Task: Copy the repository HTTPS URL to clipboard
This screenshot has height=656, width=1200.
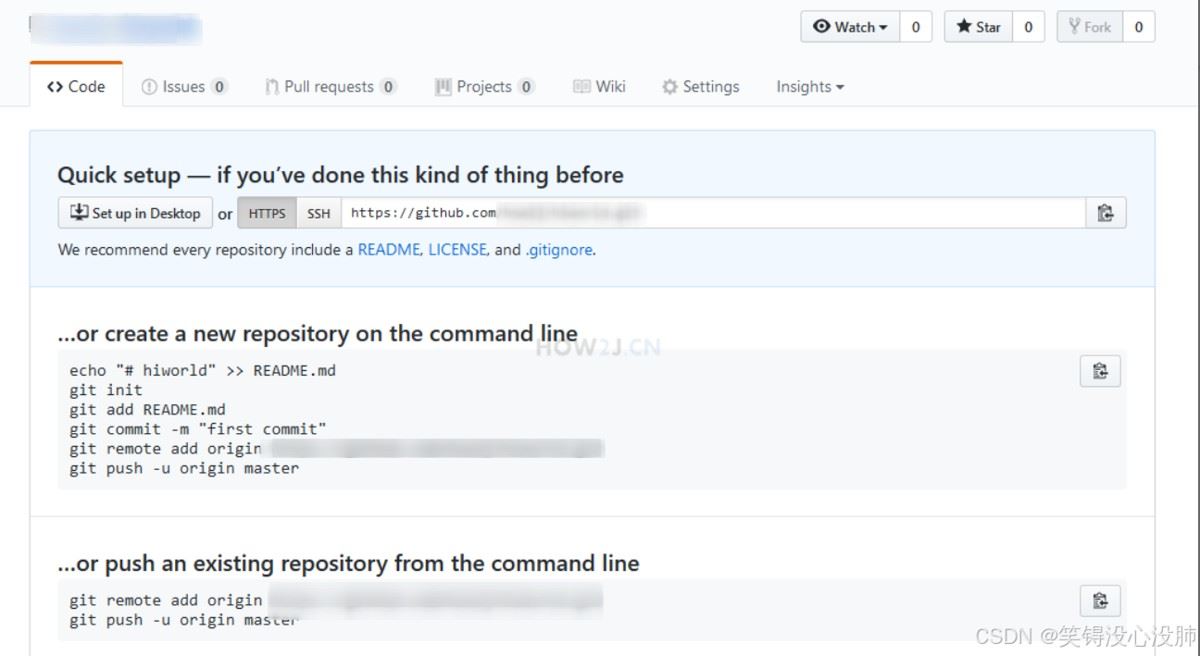Action: click(x=1105, y=213)
